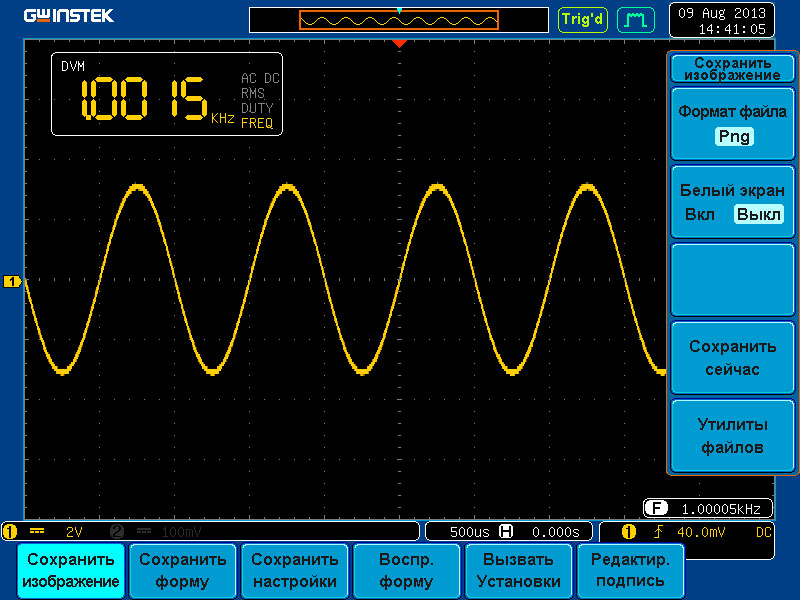Image resolution: width=800 pixels, height=600 pixels.
Task: Select FREQ mode in the DVM box
Action: (x=257, y=124)
